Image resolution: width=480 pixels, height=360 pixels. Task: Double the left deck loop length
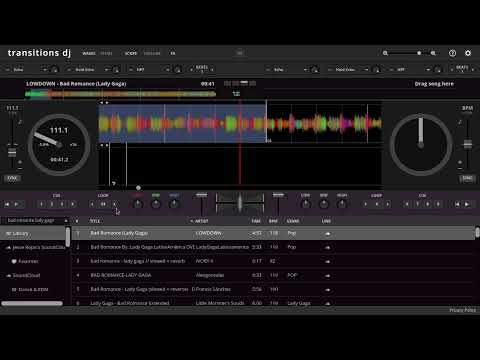(x=114, y=204)
